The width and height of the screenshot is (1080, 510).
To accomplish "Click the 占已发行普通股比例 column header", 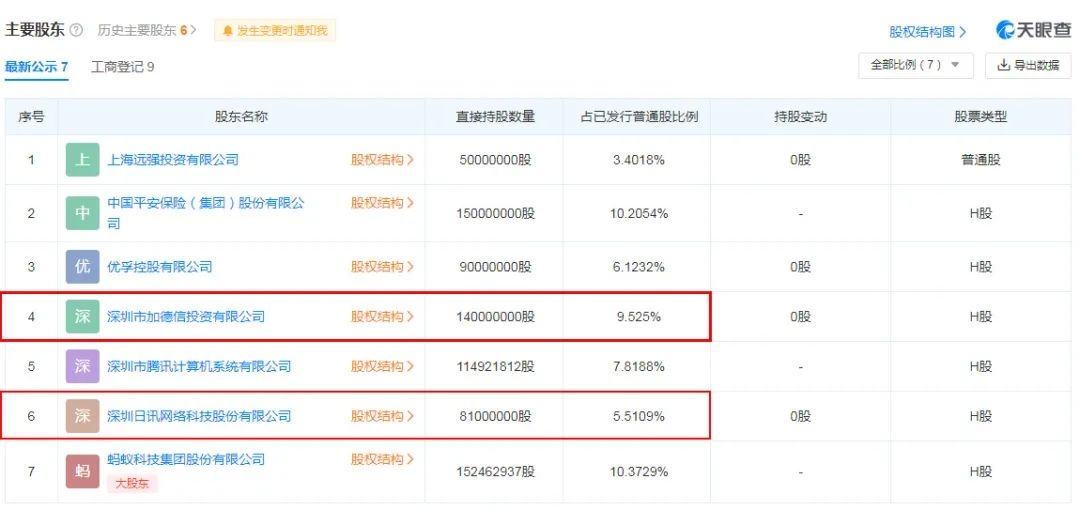I will [638, 116].
